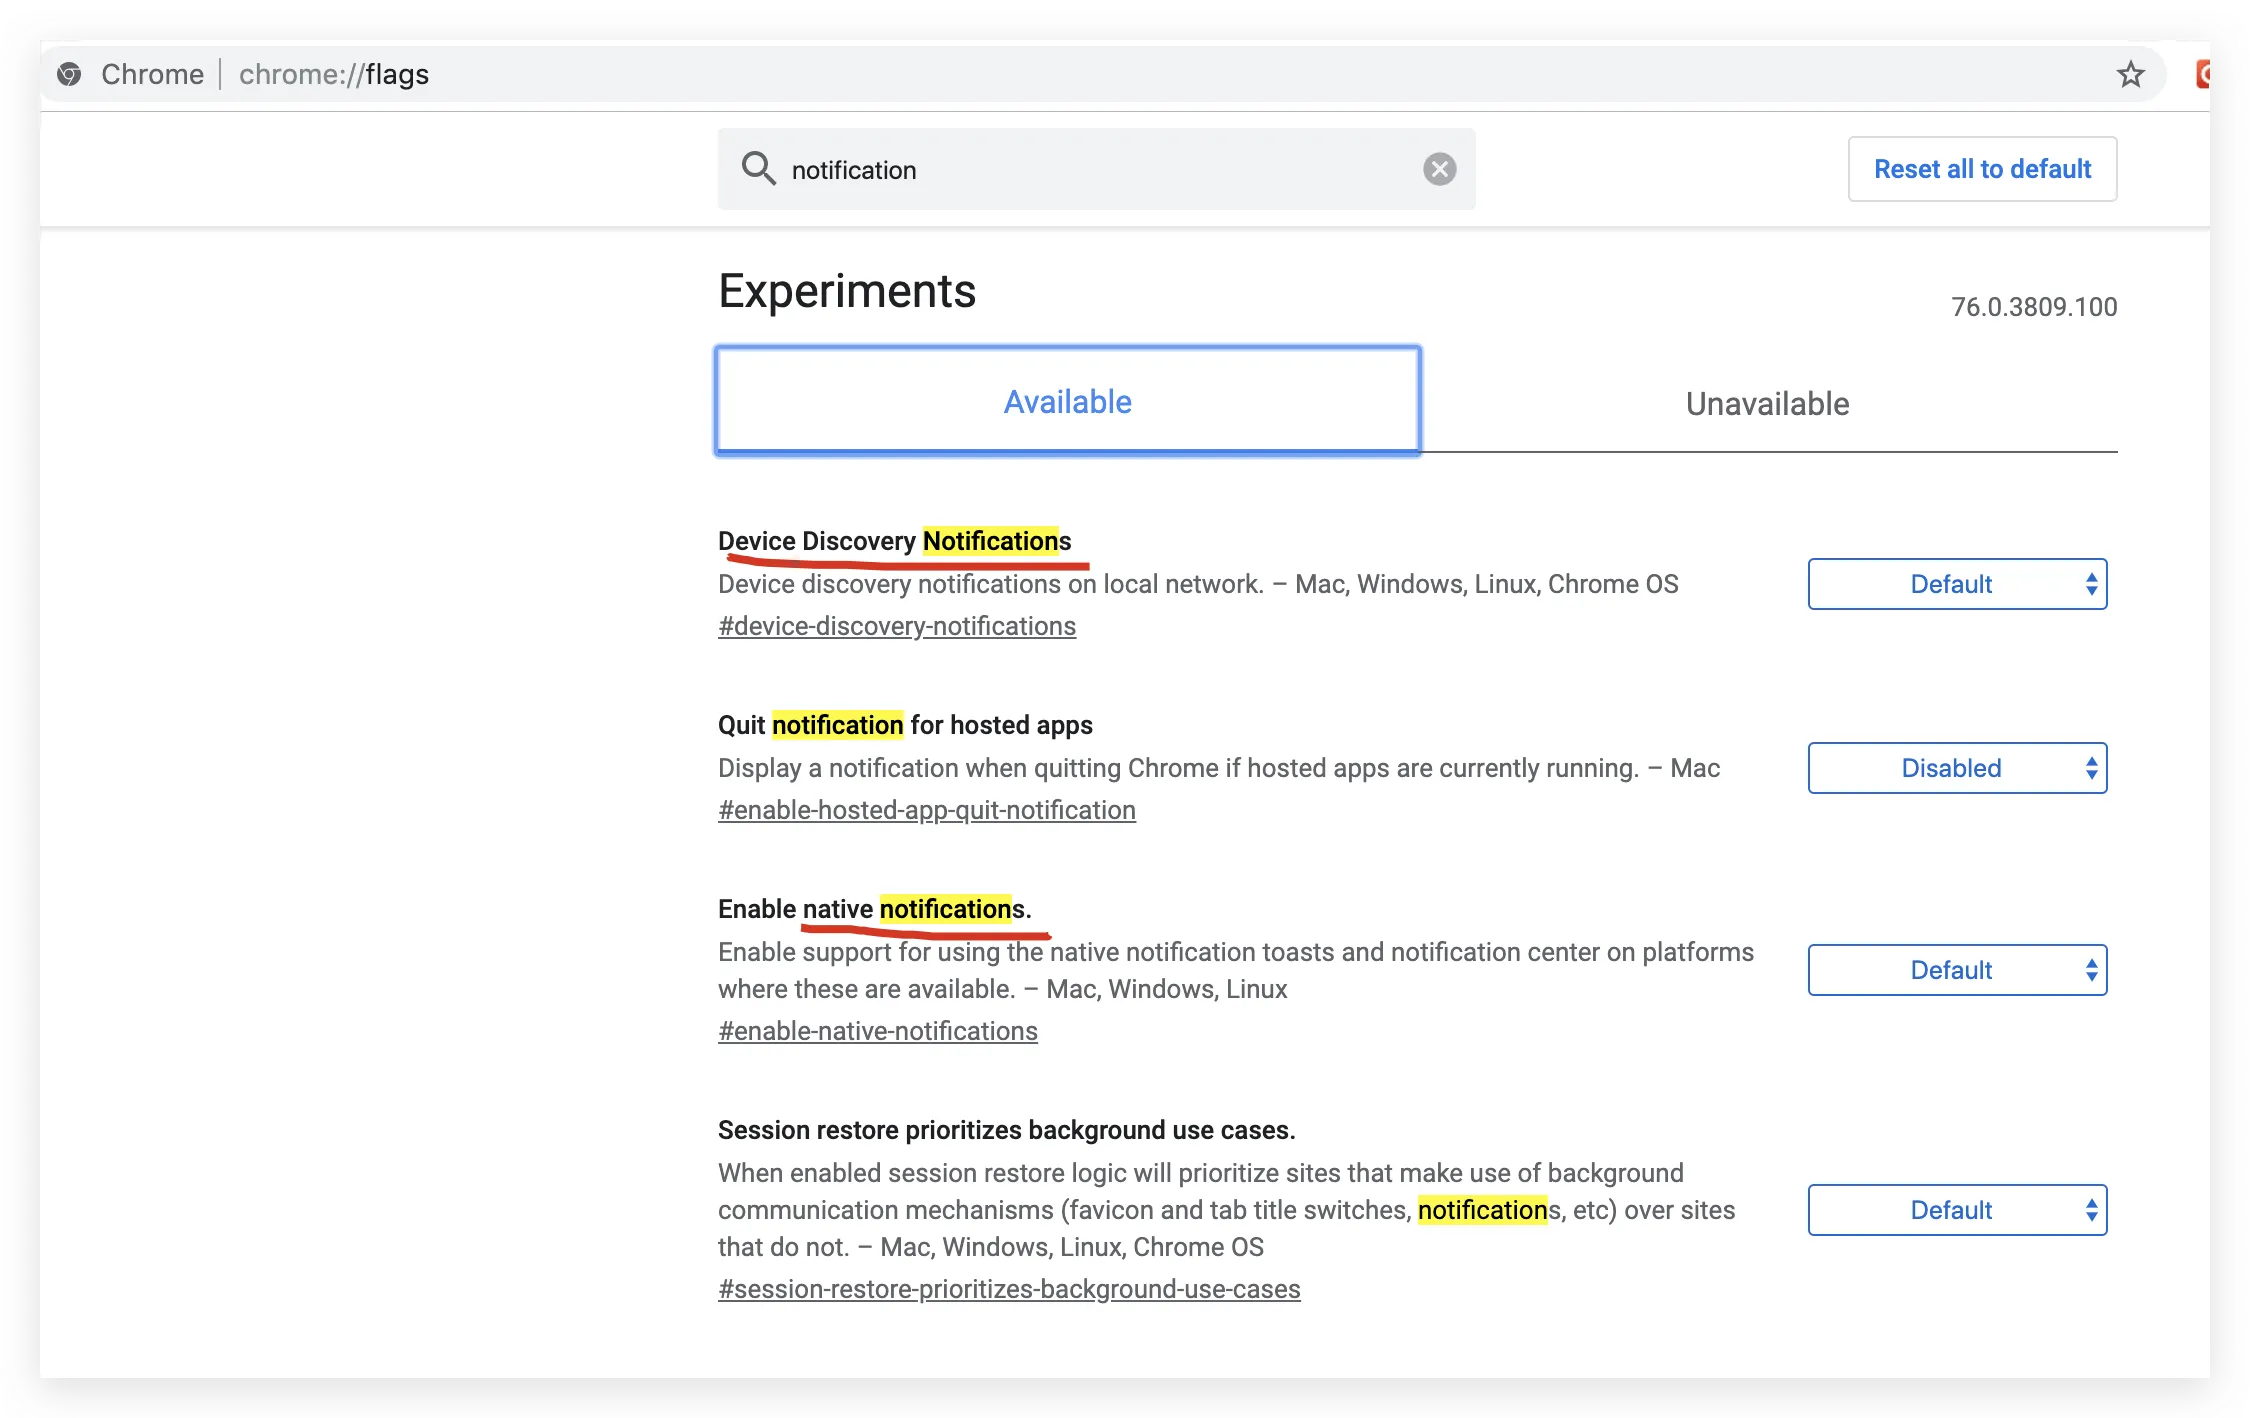2250x1418 pixels.
Task: Open Enable native notifications dropdown
Action: (1956, 970)
